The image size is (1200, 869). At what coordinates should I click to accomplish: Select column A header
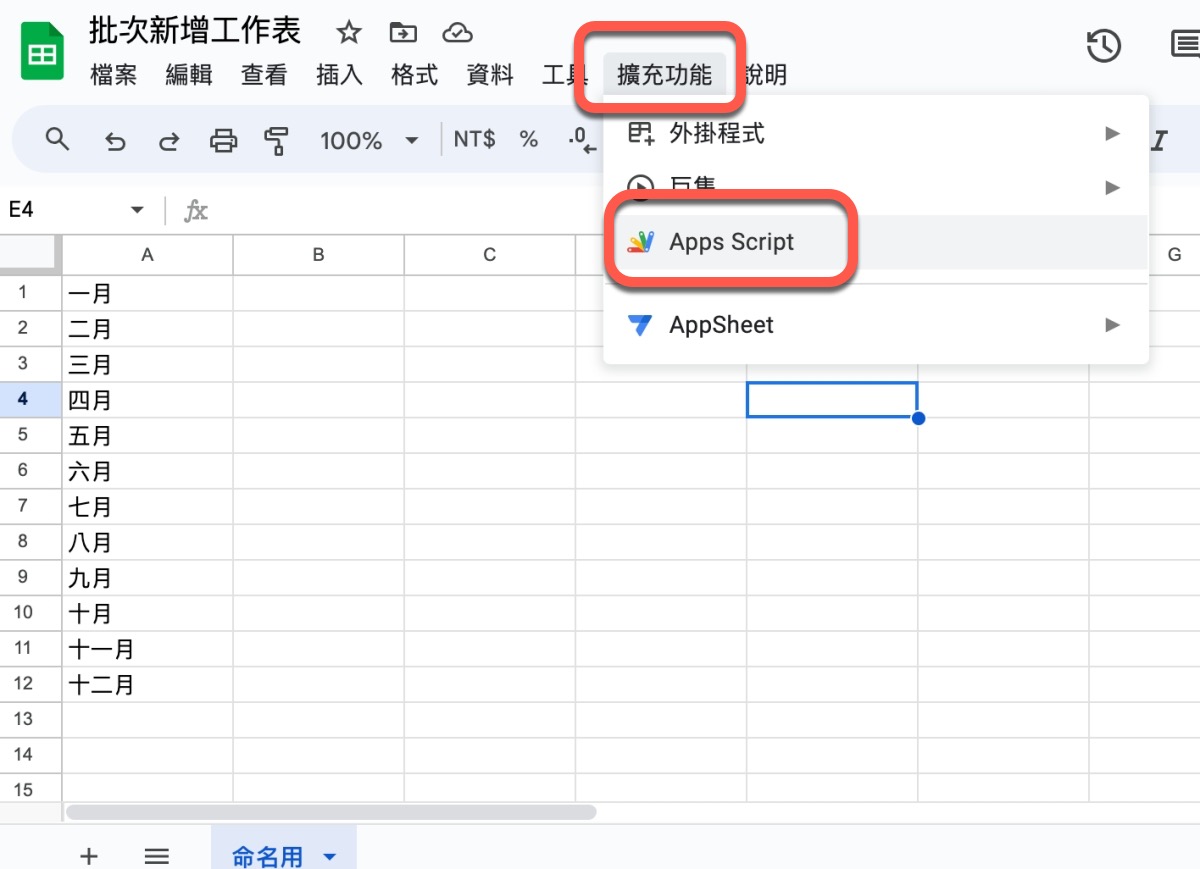[x=147, y=255]
